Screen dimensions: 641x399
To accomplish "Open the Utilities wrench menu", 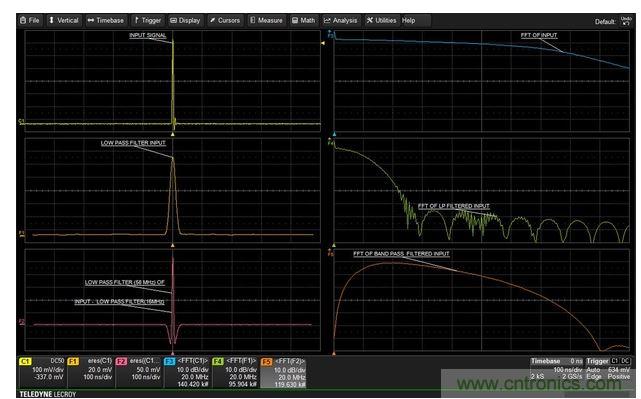I will coord(381,20).
